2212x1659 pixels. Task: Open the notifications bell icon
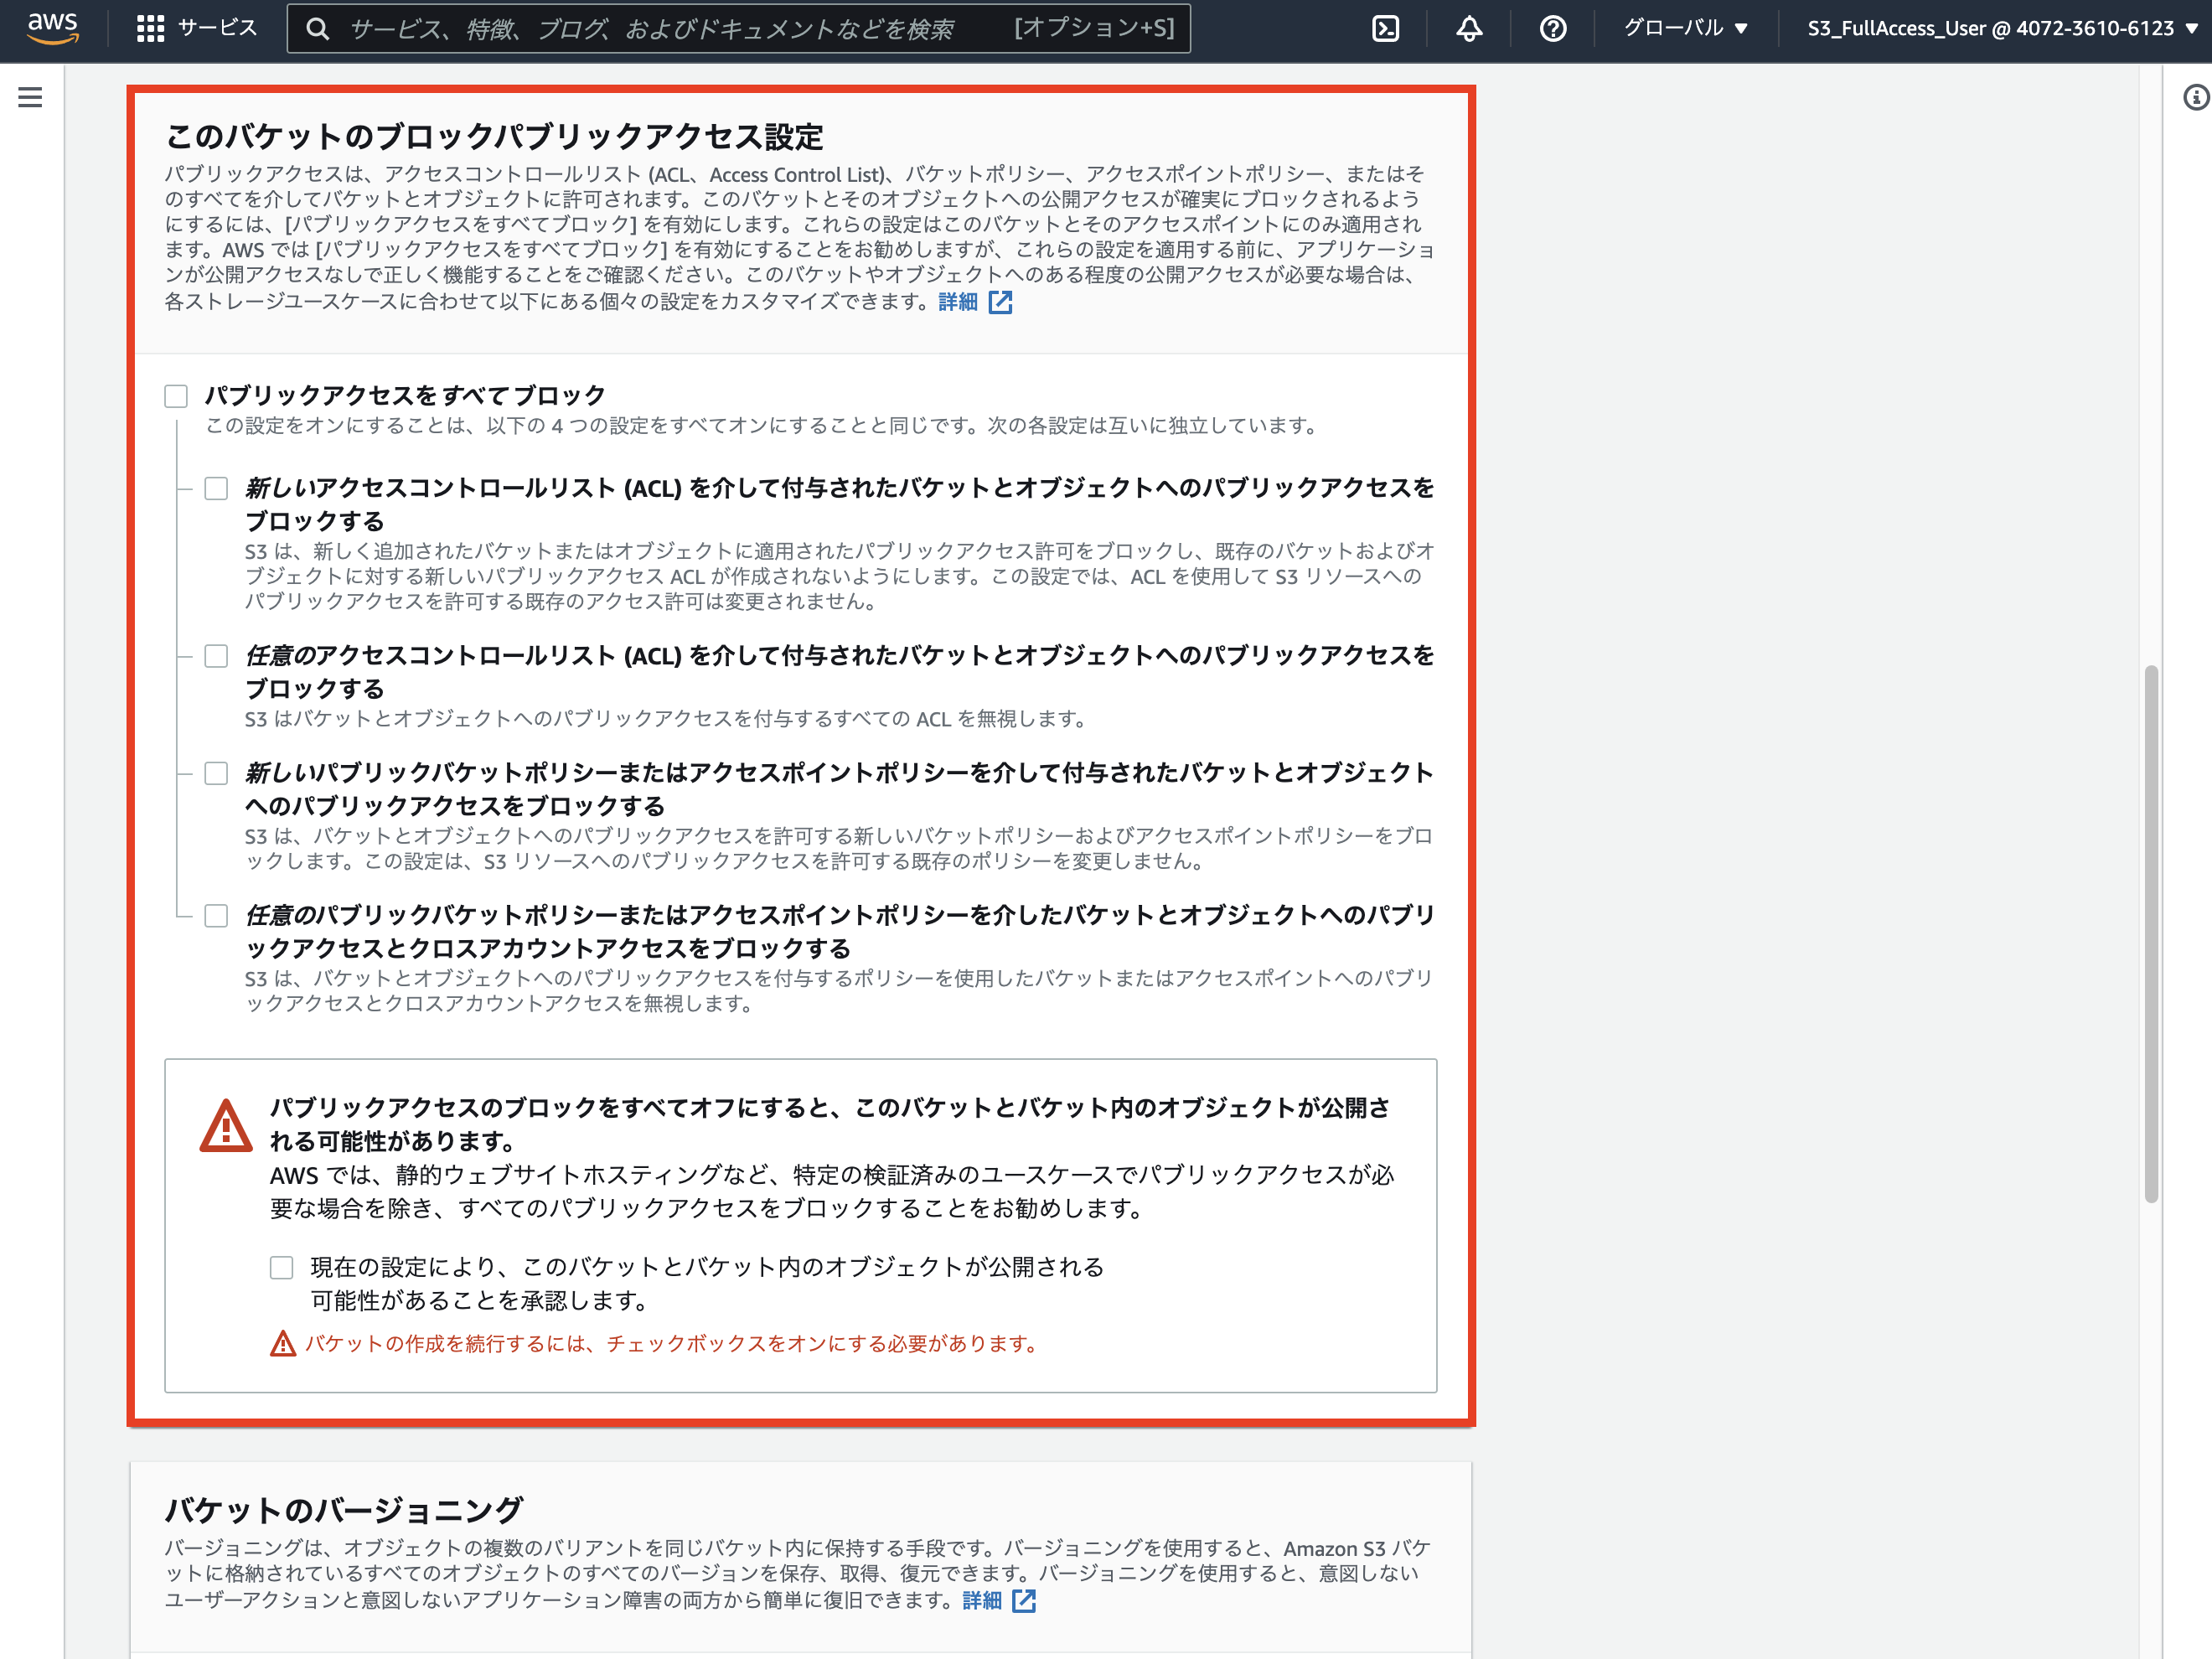pos(1469,28)
